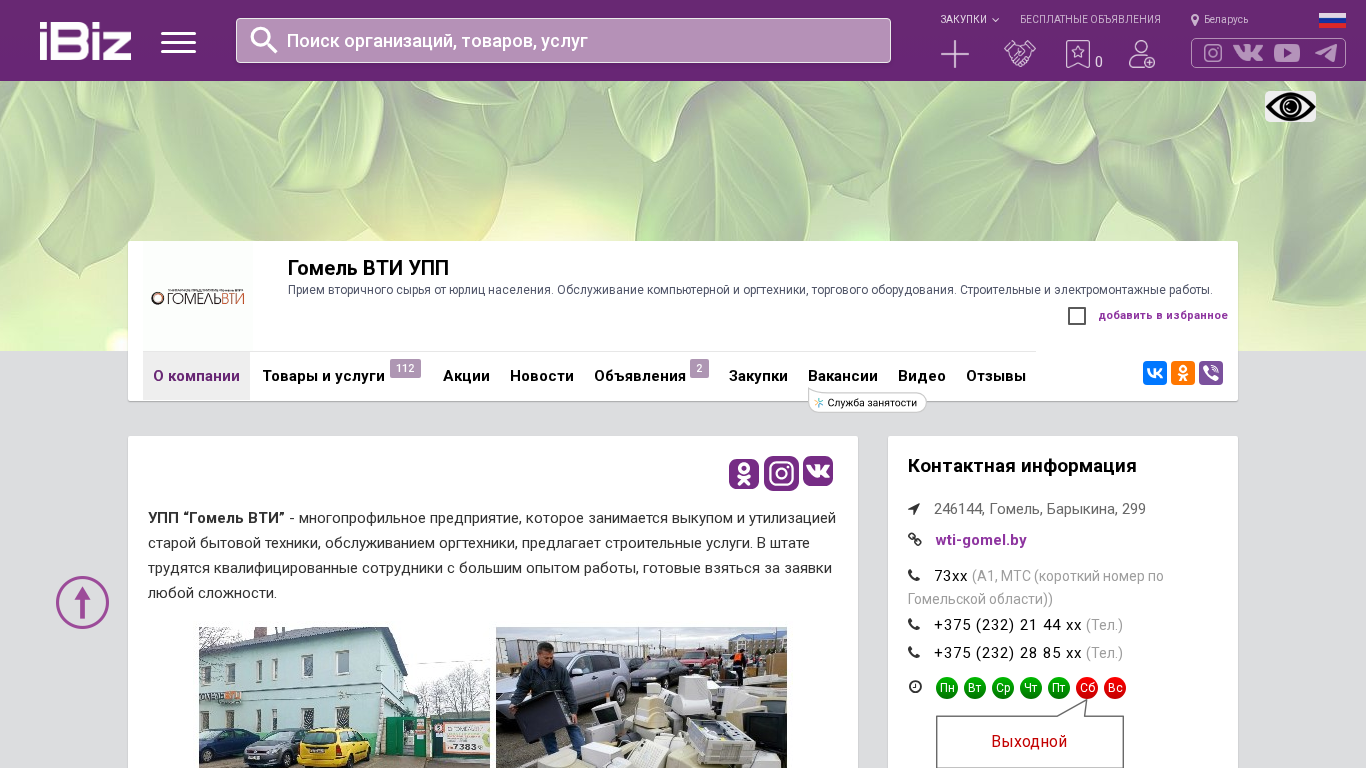Reveal phone +375 (232) 28 85 xx
The image size is (1366, 768).
(1008, 653)
